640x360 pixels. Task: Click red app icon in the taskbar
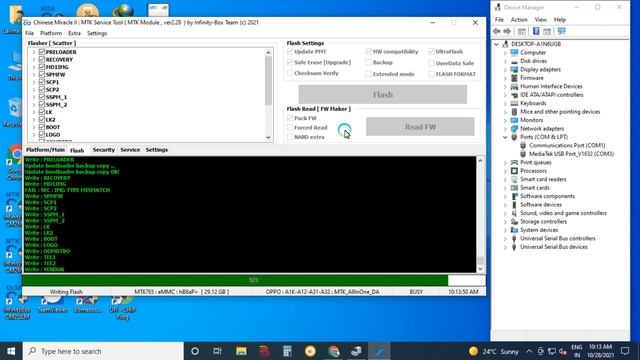coord(264,351)
